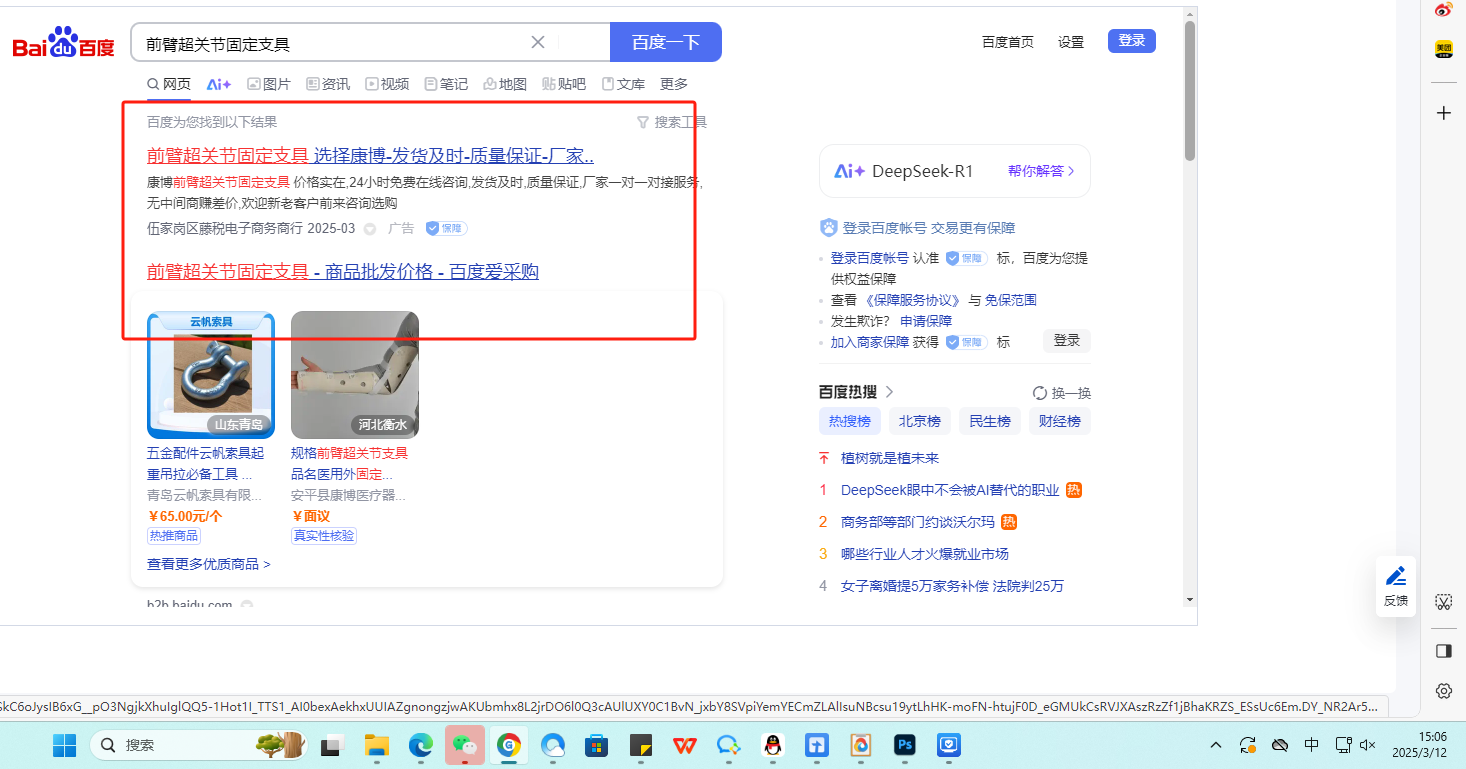Open the 《保障服务协议》 link

[913, 300]
